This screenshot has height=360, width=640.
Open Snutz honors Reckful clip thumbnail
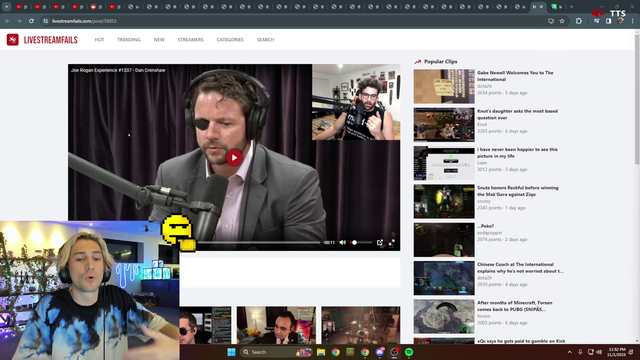click(444, 201)
